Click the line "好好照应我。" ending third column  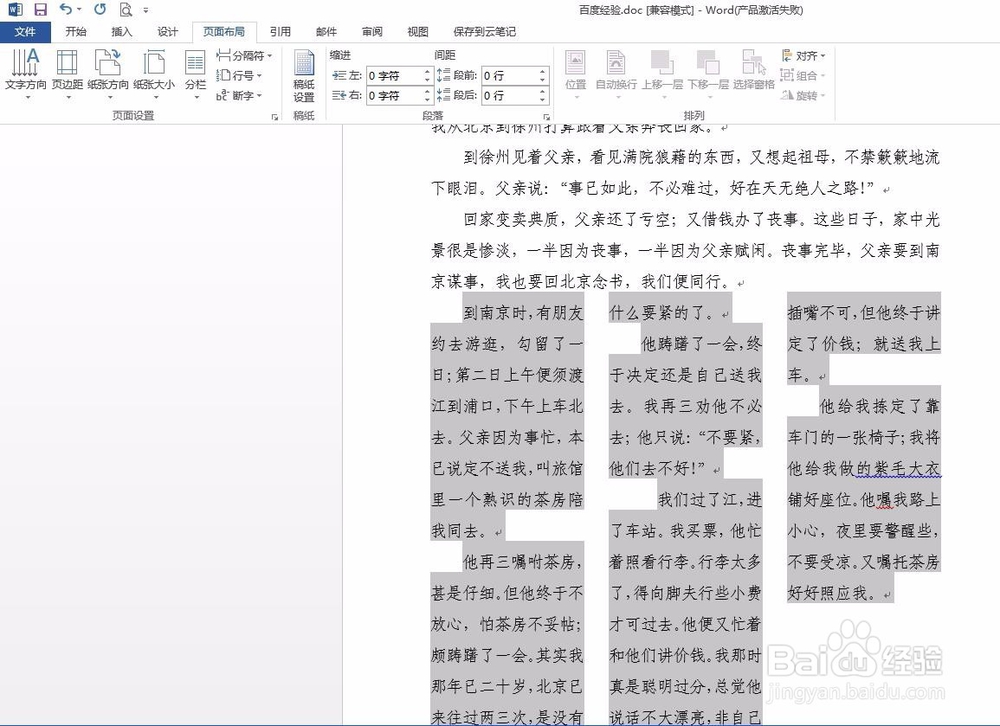pos(835,593)
